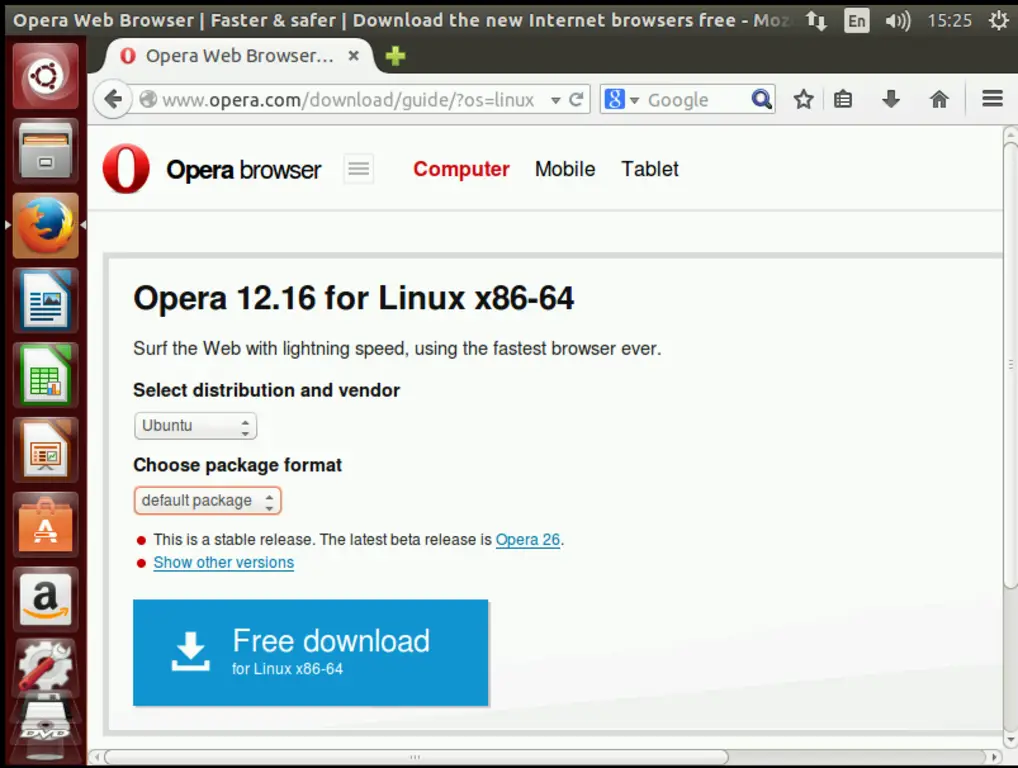Select the Opera Web Browser tab
The height and width of the screenshot is (768, 1018).
(x=239, y=56)
